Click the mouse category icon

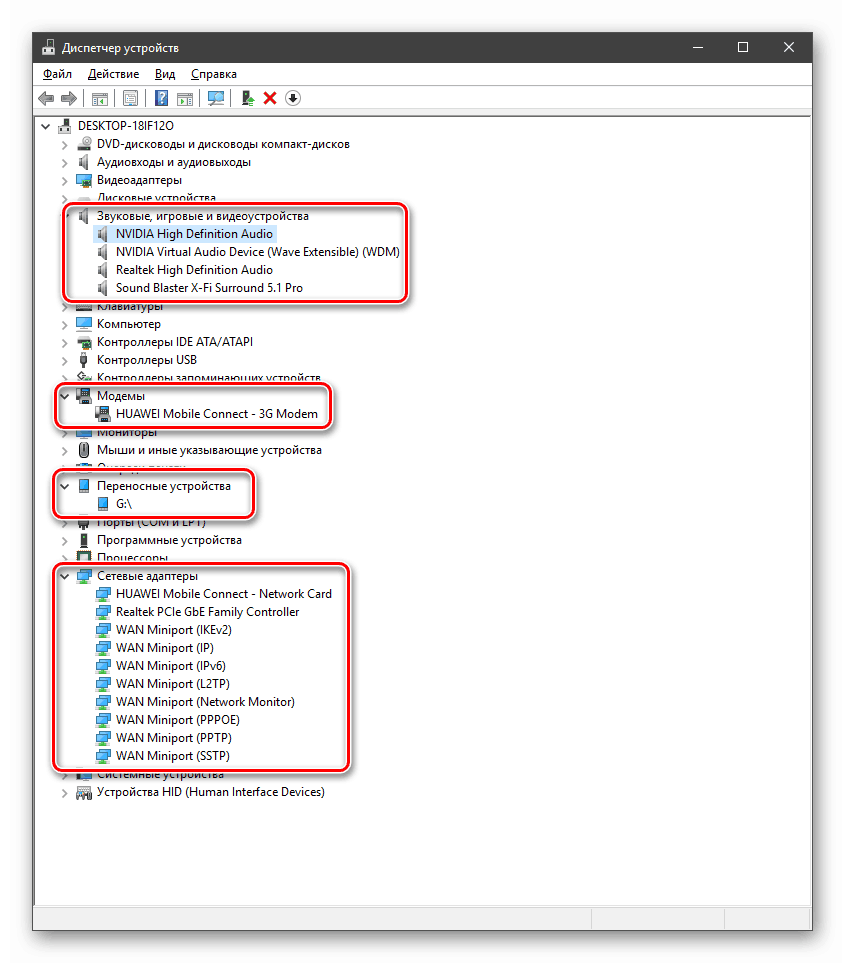[84, 450]
